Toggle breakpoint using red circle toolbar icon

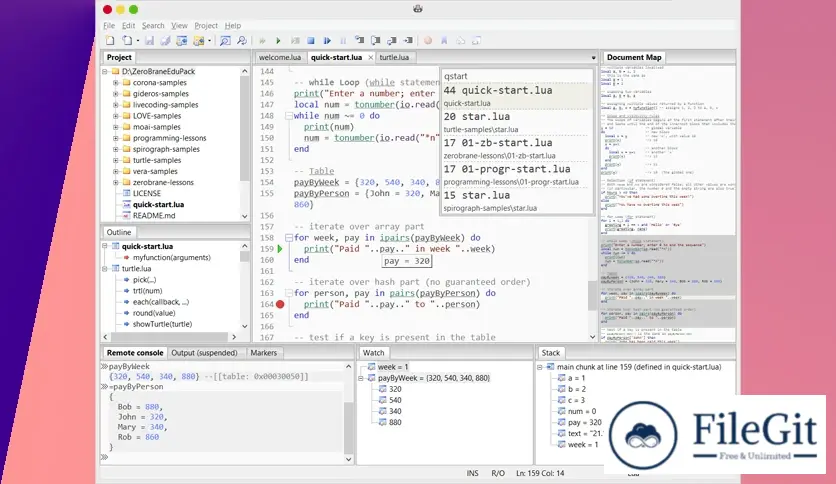[428, 41]
